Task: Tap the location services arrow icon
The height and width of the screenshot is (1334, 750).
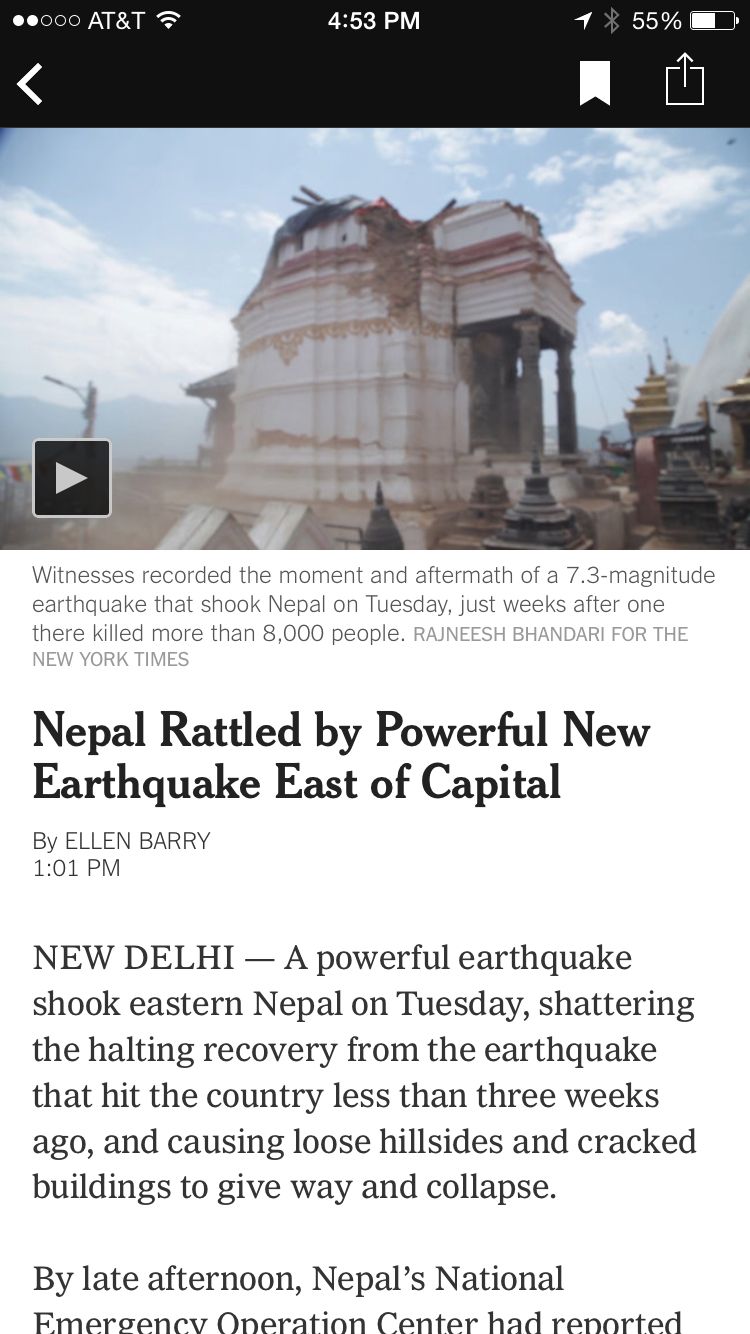Action: click(583, 20)
